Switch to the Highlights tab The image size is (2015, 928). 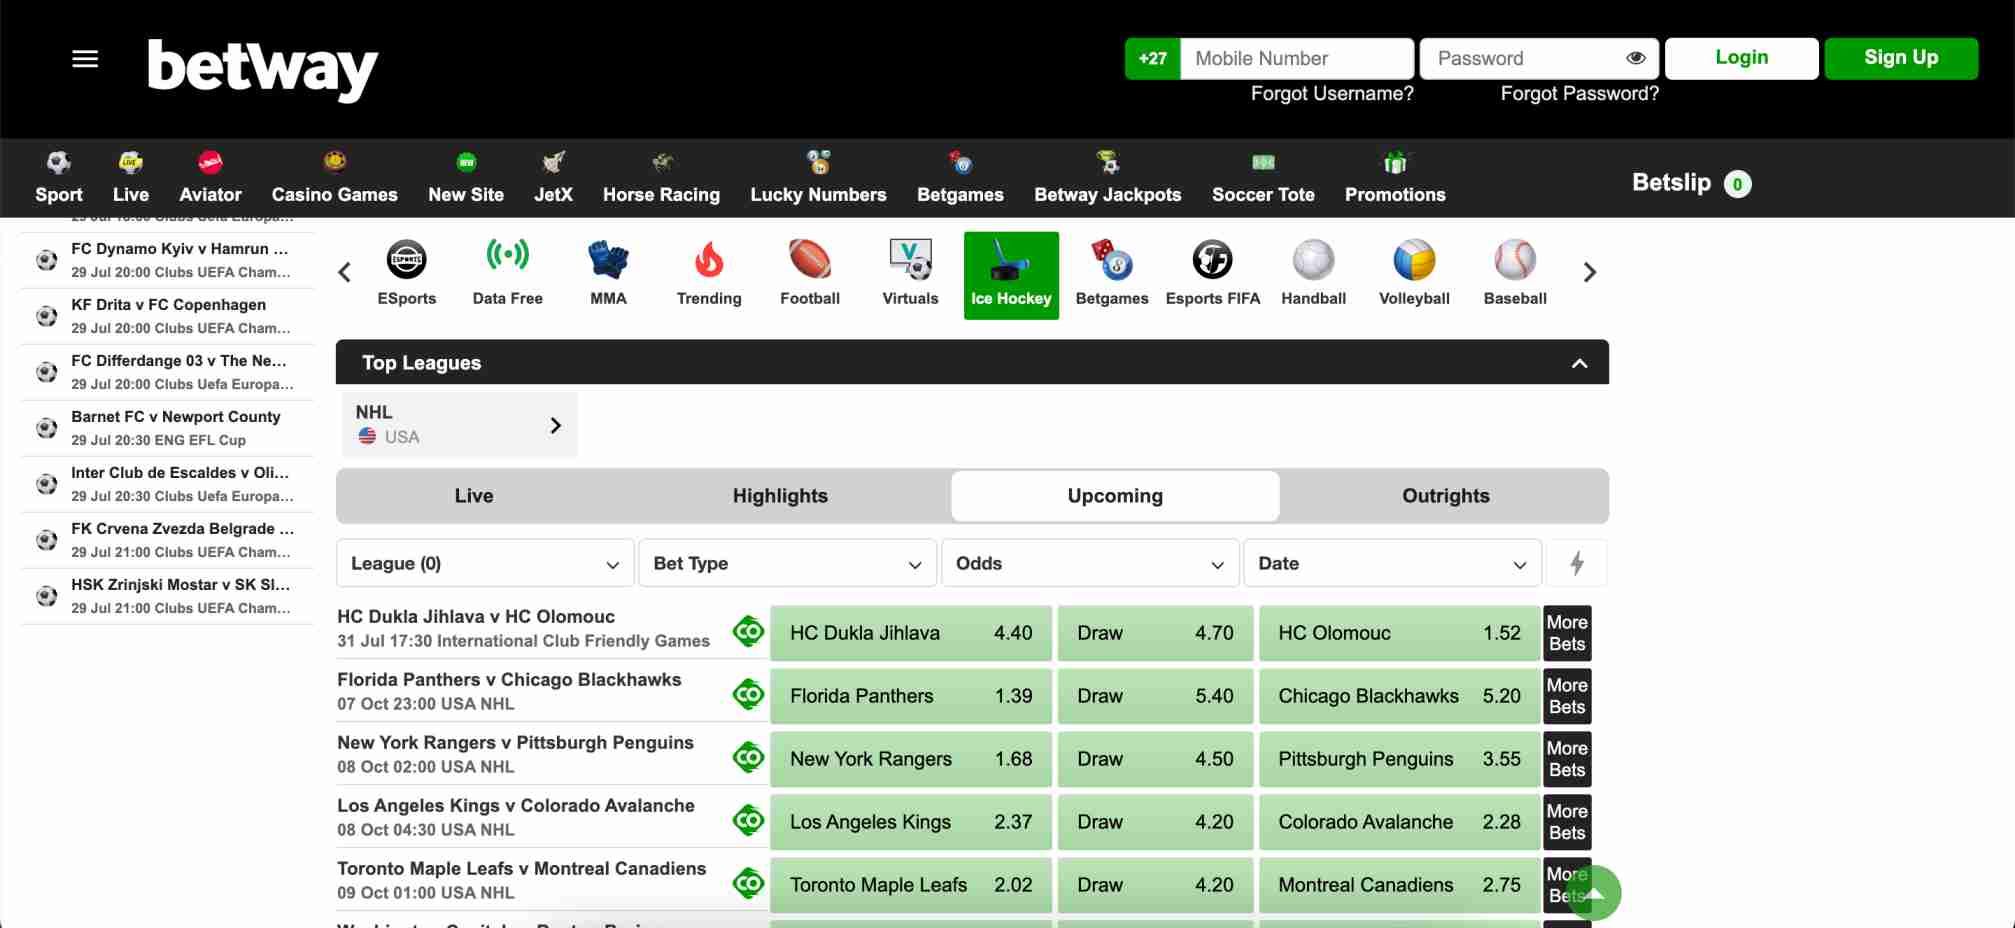(780, 496)
